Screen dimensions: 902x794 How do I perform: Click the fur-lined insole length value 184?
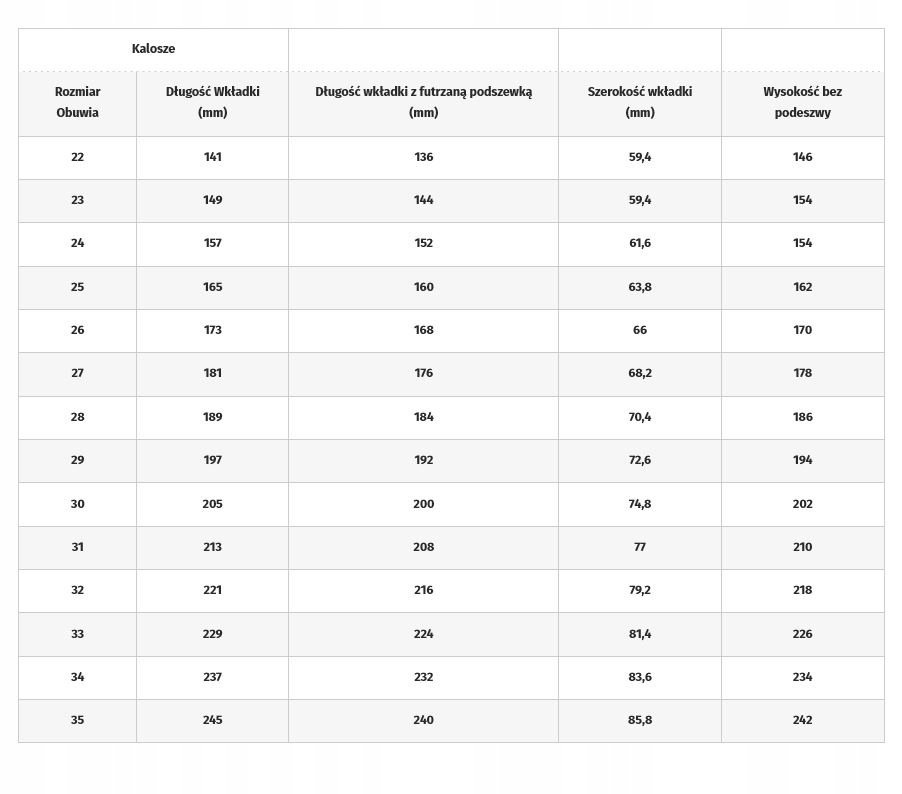tap(423, 417)
